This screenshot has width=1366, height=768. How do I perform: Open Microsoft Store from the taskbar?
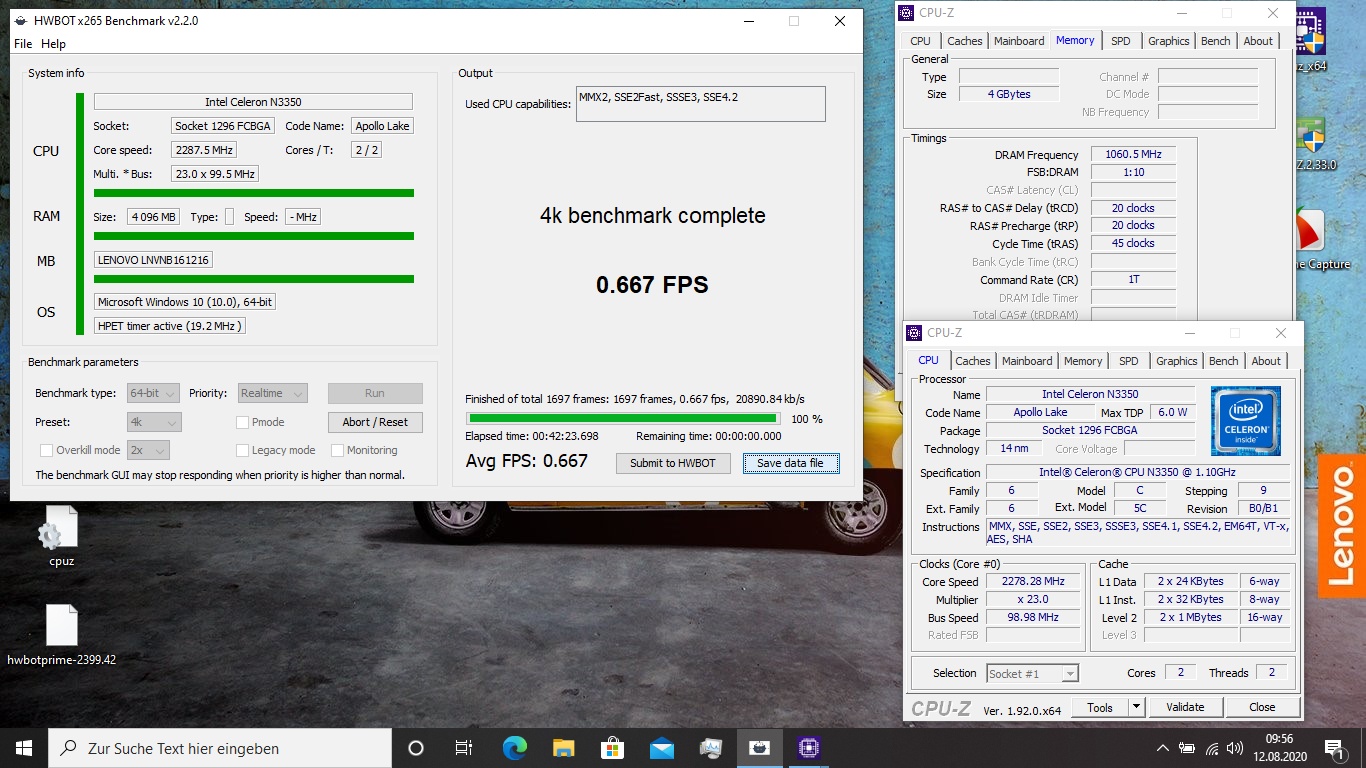pos(612,748)
